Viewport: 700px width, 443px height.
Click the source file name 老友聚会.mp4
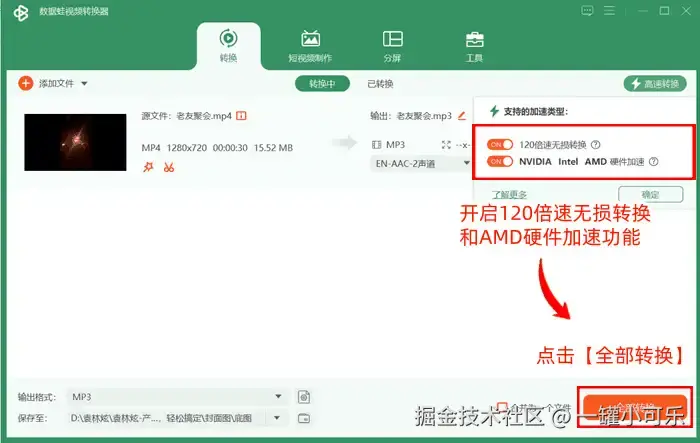pyautogui.click(x=204, y=116)
